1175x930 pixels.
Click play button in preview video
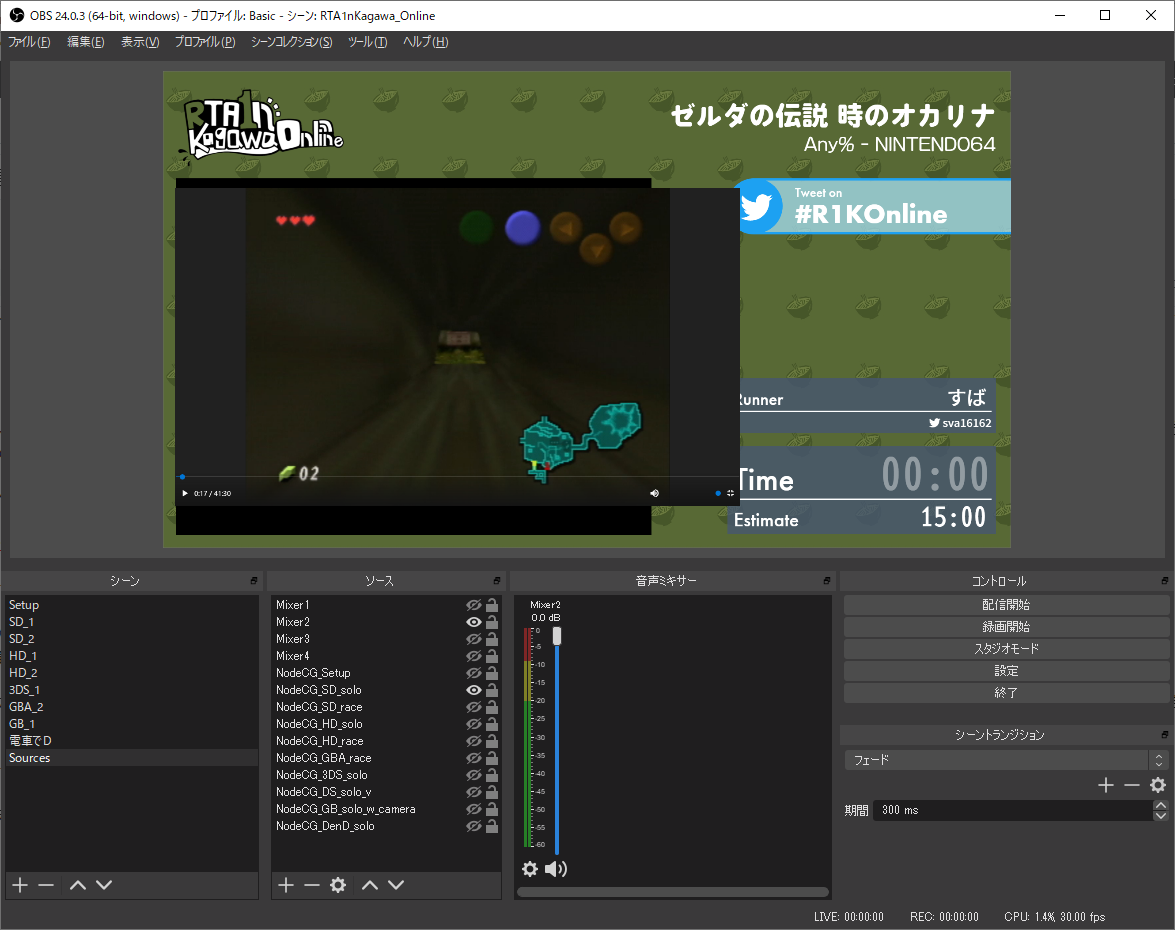[185, 493]
